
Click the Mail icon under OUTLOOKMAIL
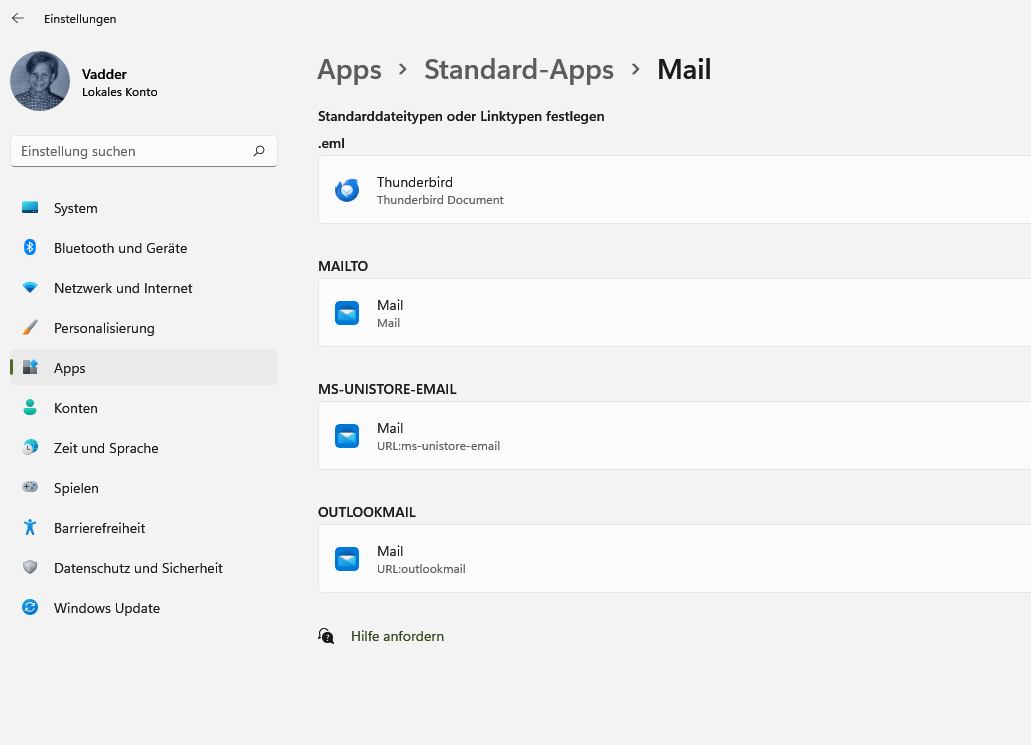pyautogui.click(x=347, y=559)
